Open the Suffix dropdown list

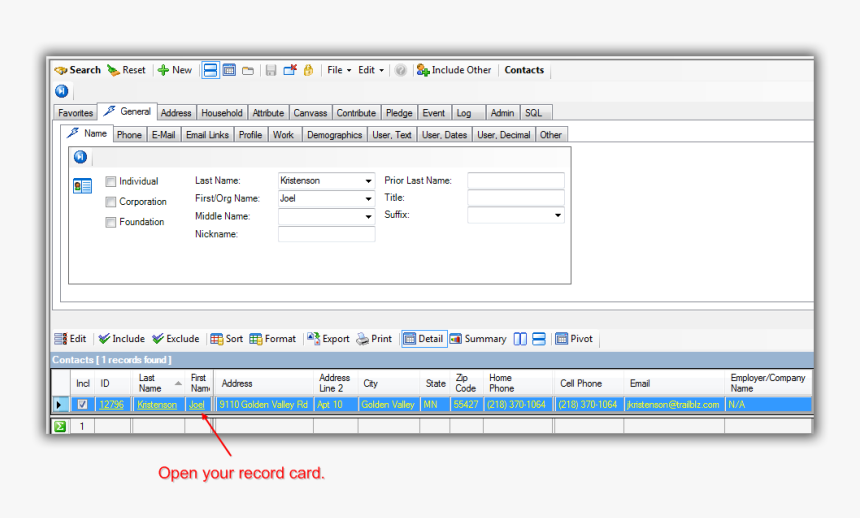(557, 215)
